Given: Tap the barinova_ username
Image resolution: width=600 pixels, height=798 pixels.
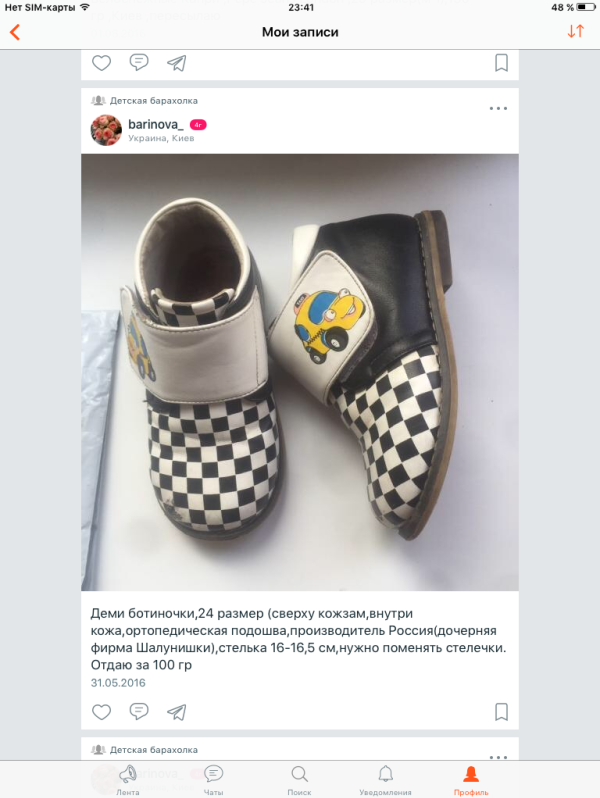Looking at the screenshot, I should (155, 123).
